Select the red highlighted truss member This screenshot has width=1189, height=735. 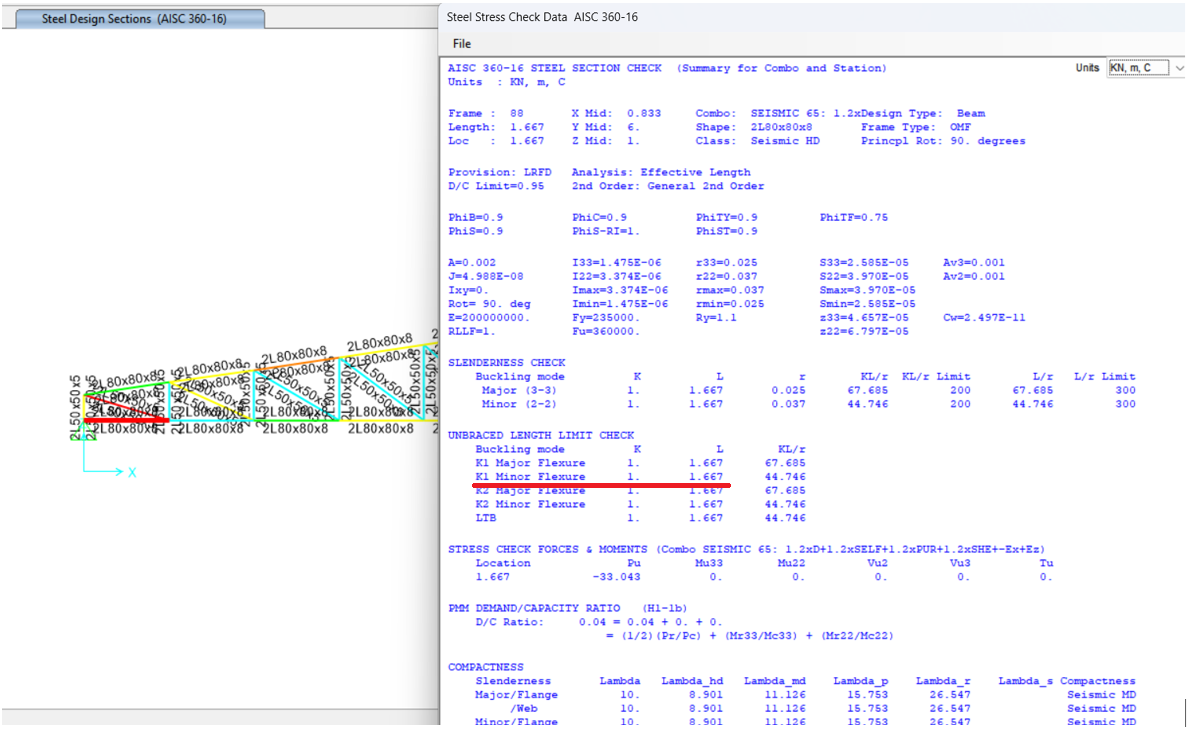pos(126,419)
